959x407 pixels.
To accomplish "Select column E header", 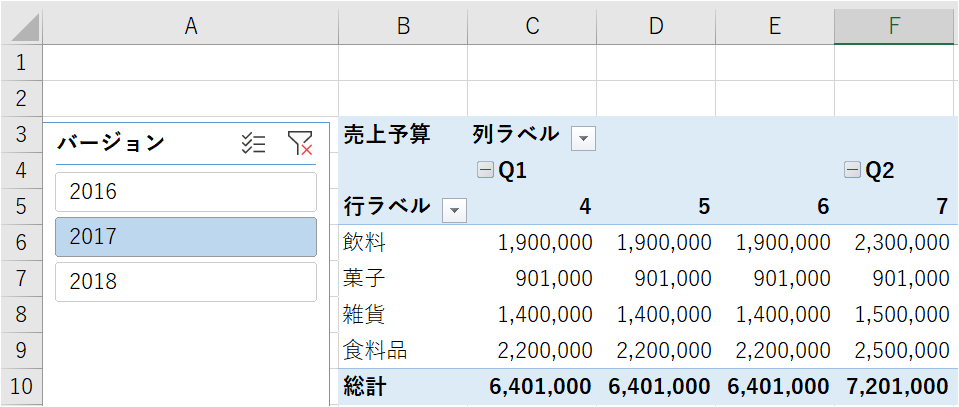I will click(774, 26).
